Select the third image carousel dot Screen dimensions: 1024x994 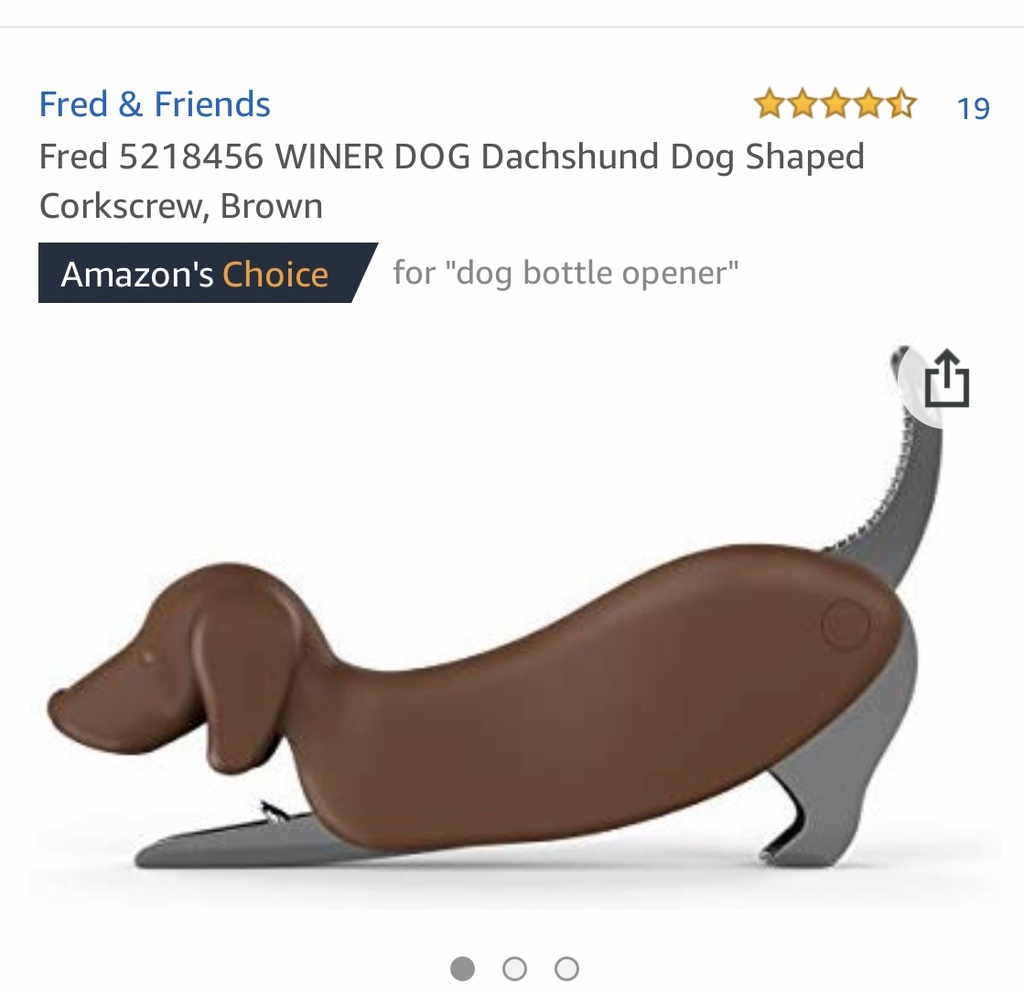pos(567,968)
